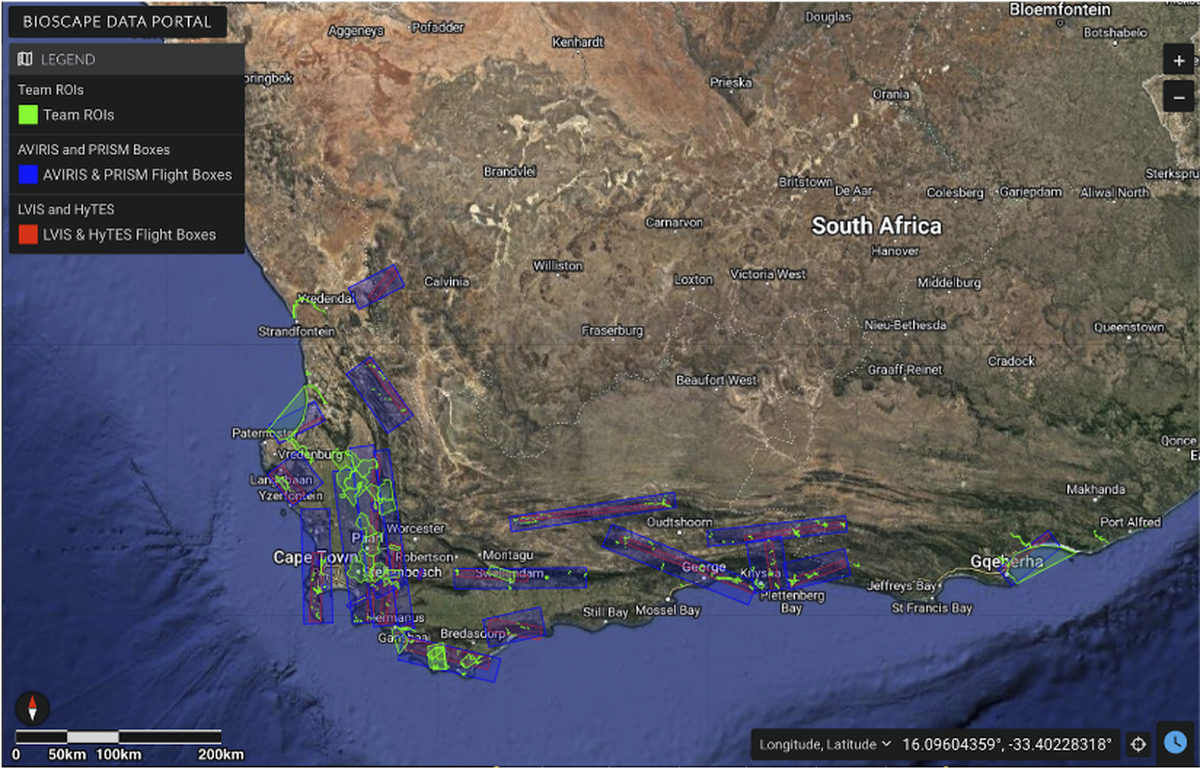This screenshot has width=1200, height=769.
Task: Click the 'LVIS & HyTES Flight Boxes' legend label
Action: [129, 235]
